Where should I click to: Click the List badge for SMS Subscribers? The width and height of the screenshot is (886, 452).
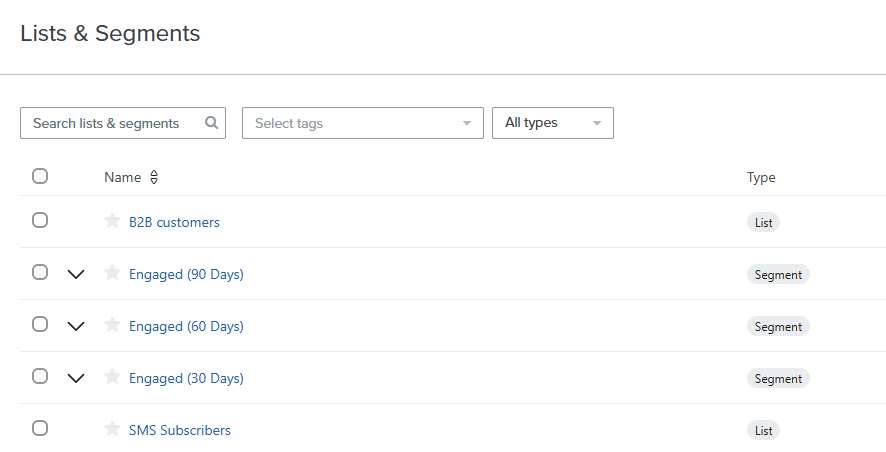coord(763,431)
